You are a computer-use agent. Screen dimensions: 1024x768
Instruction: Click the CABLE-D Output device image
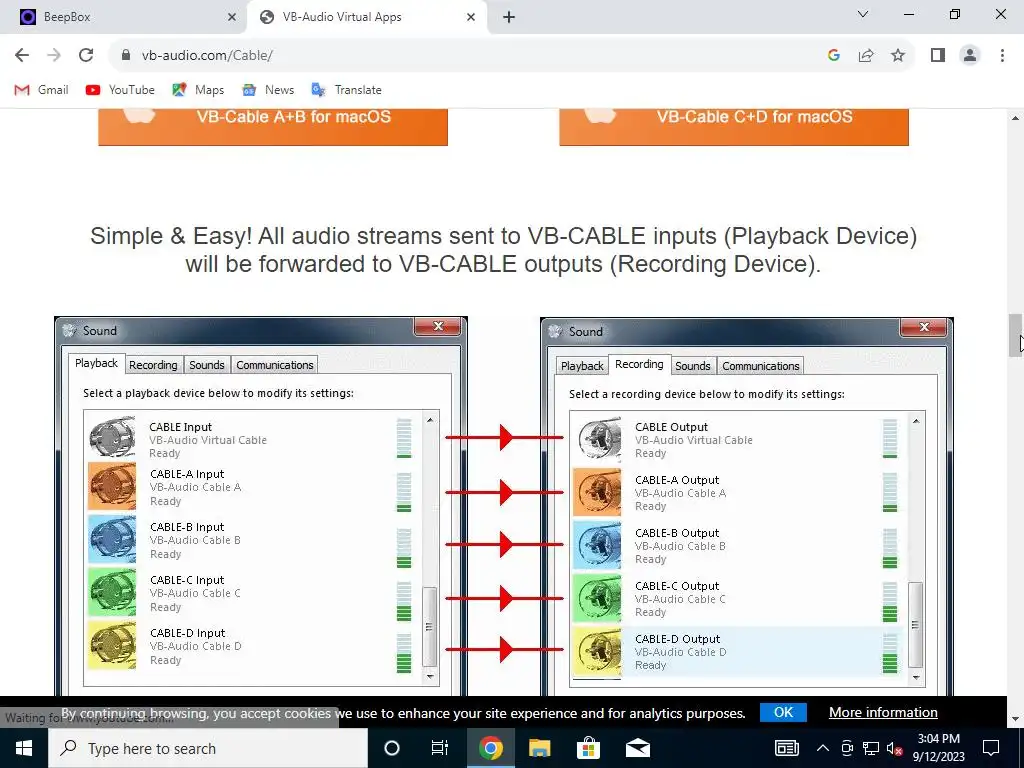click(597, 650)
